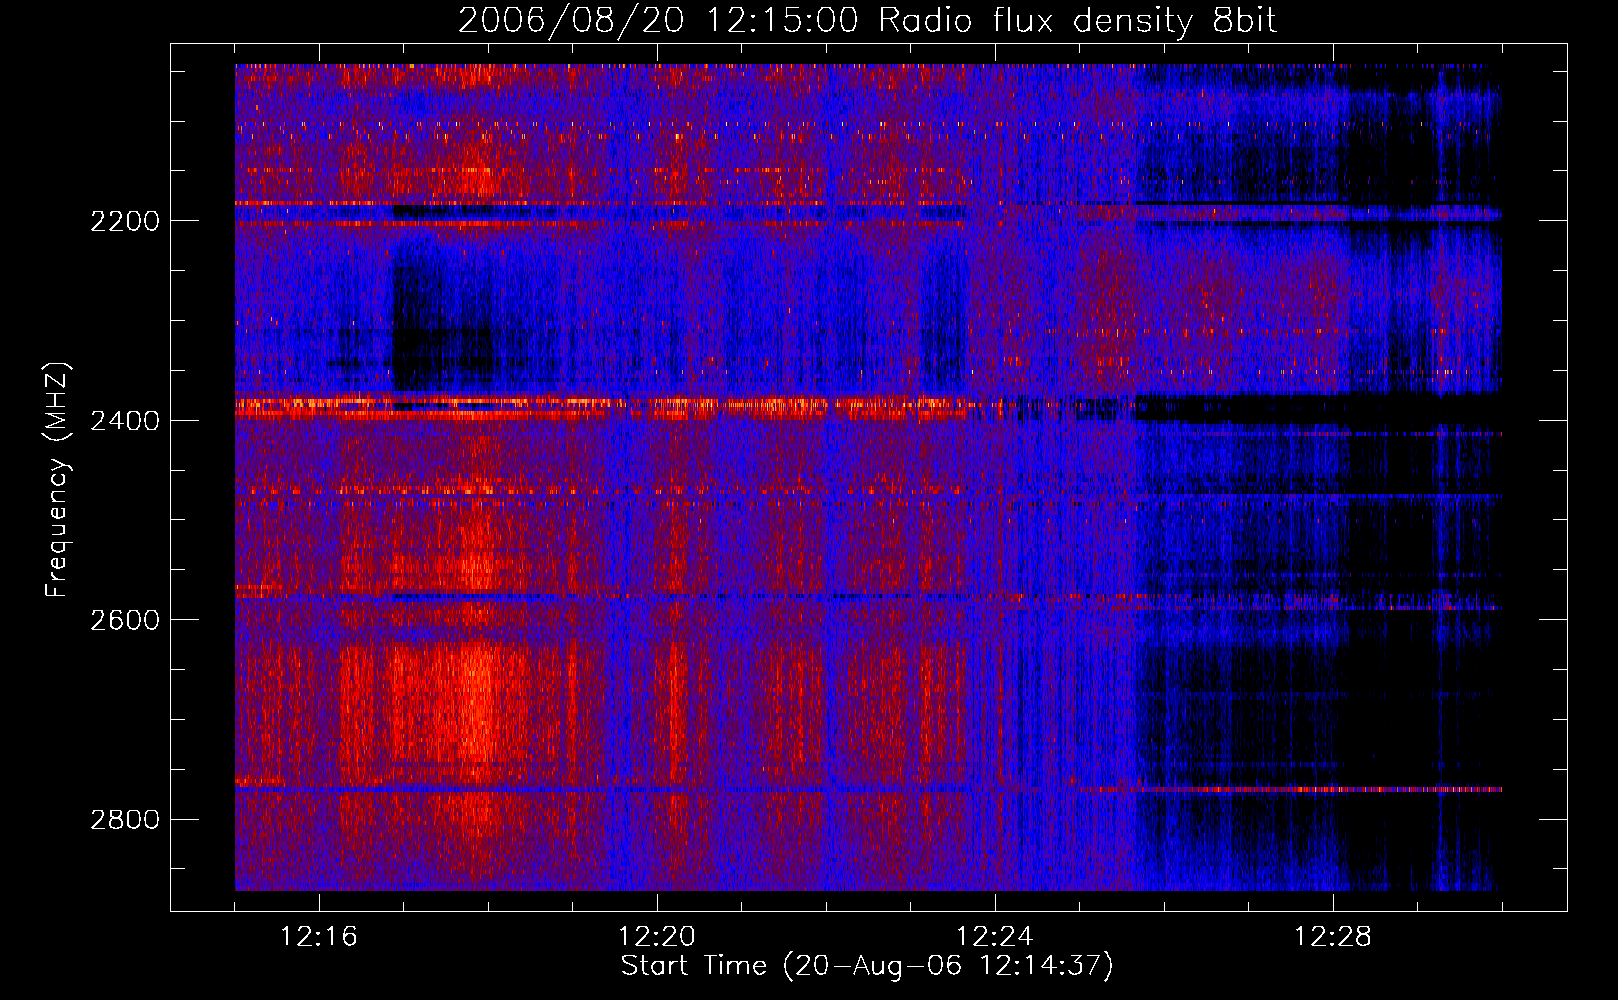Screen dimensions: 1618x1000
Task: Select the 2800 frequency axis label
Action: click(x=125, y=820)
